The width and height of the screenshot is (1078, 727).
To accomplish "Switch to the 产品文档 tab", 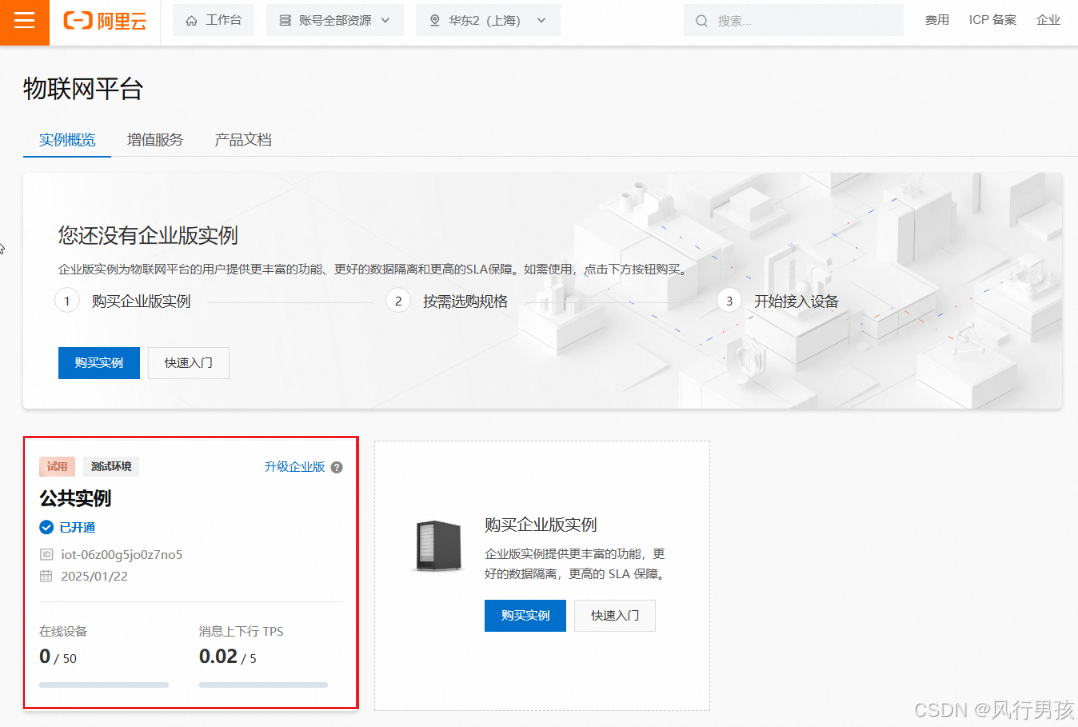I will (x=243, y=140).
